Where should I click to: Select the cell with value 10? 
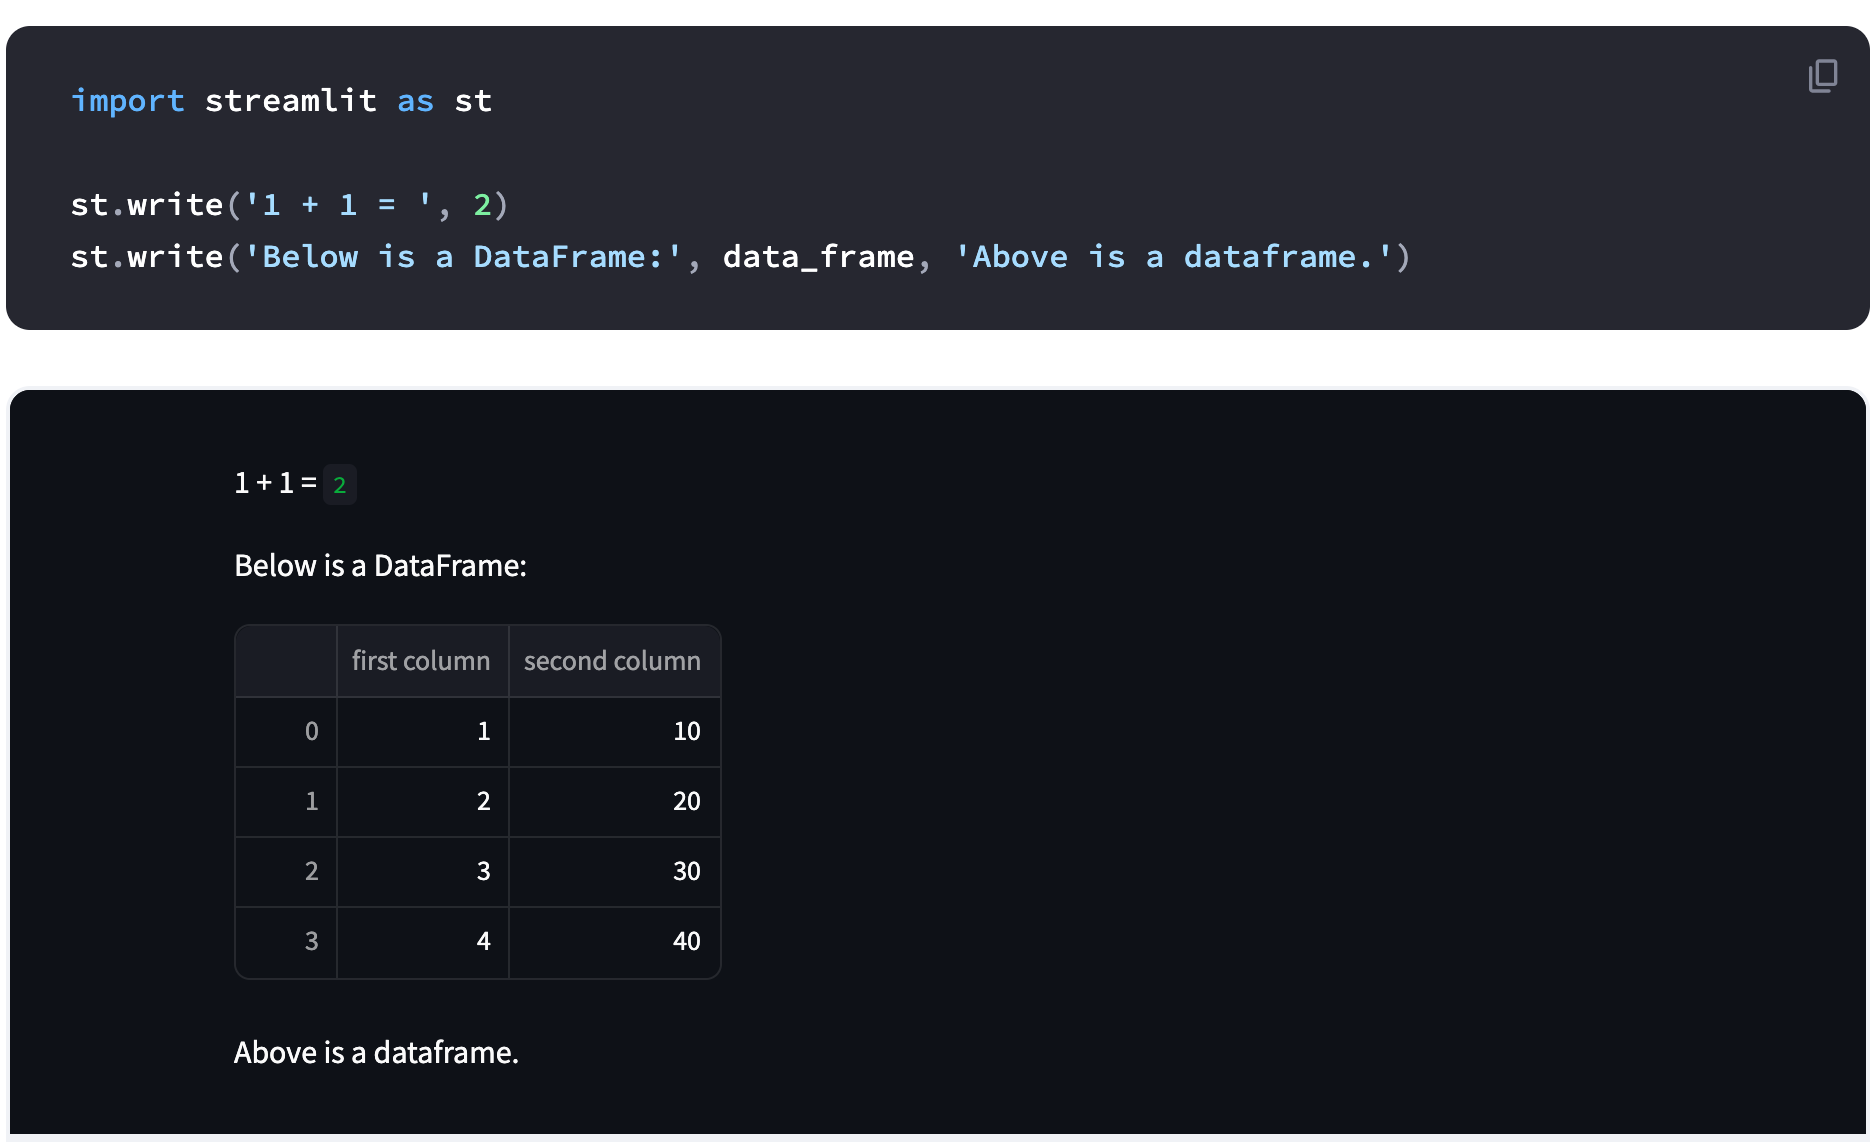614,732
